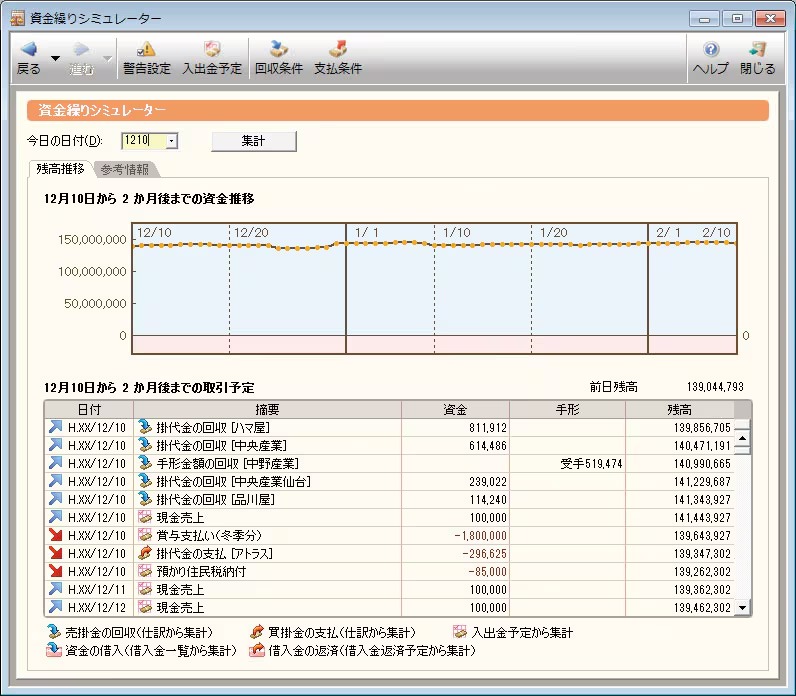Viewport: 796px width, 696px height.
Task: Click the 集計 button
Action: pyautogui.click(x=254, y=141)
